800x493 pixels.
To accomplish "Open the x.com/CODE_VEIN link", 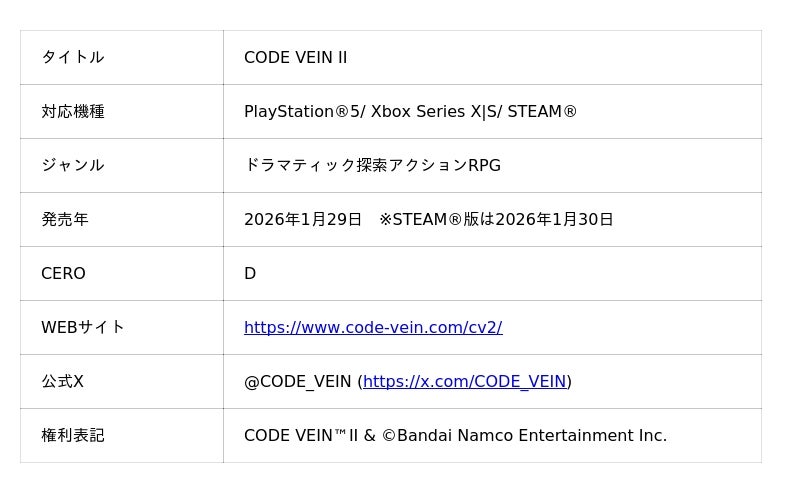I will (x=464, y=382).
